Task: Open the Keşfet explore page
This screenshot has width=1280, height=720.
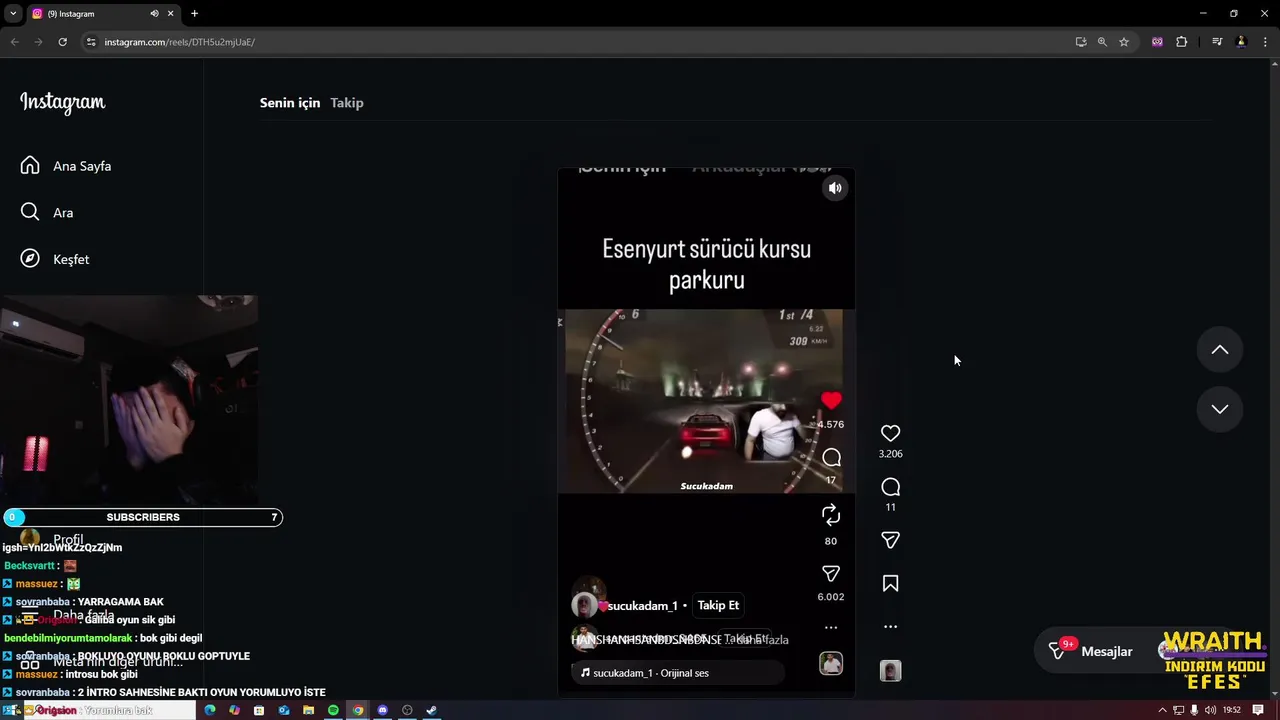Action: (x=55, y=259)
